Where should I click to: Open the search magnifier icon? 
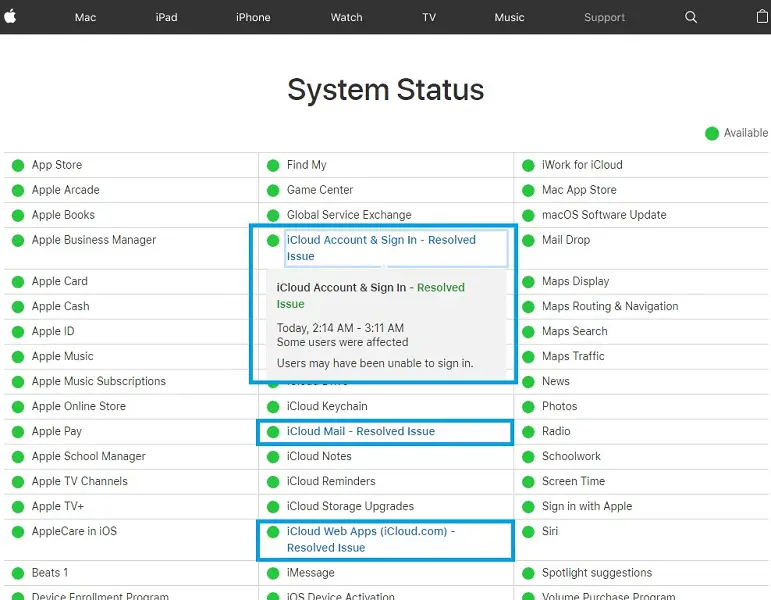(691, 17)
